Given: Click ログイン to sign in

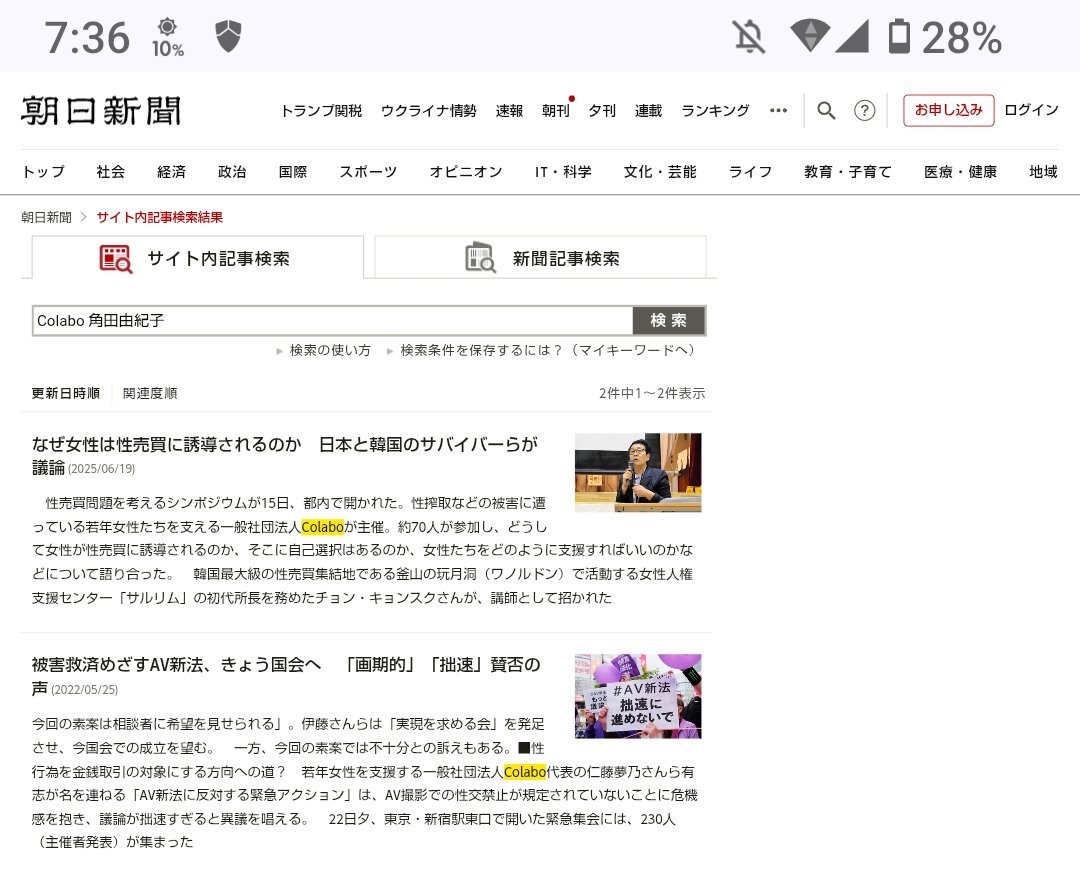Looking at the screenshot, I should point(1031,110).
